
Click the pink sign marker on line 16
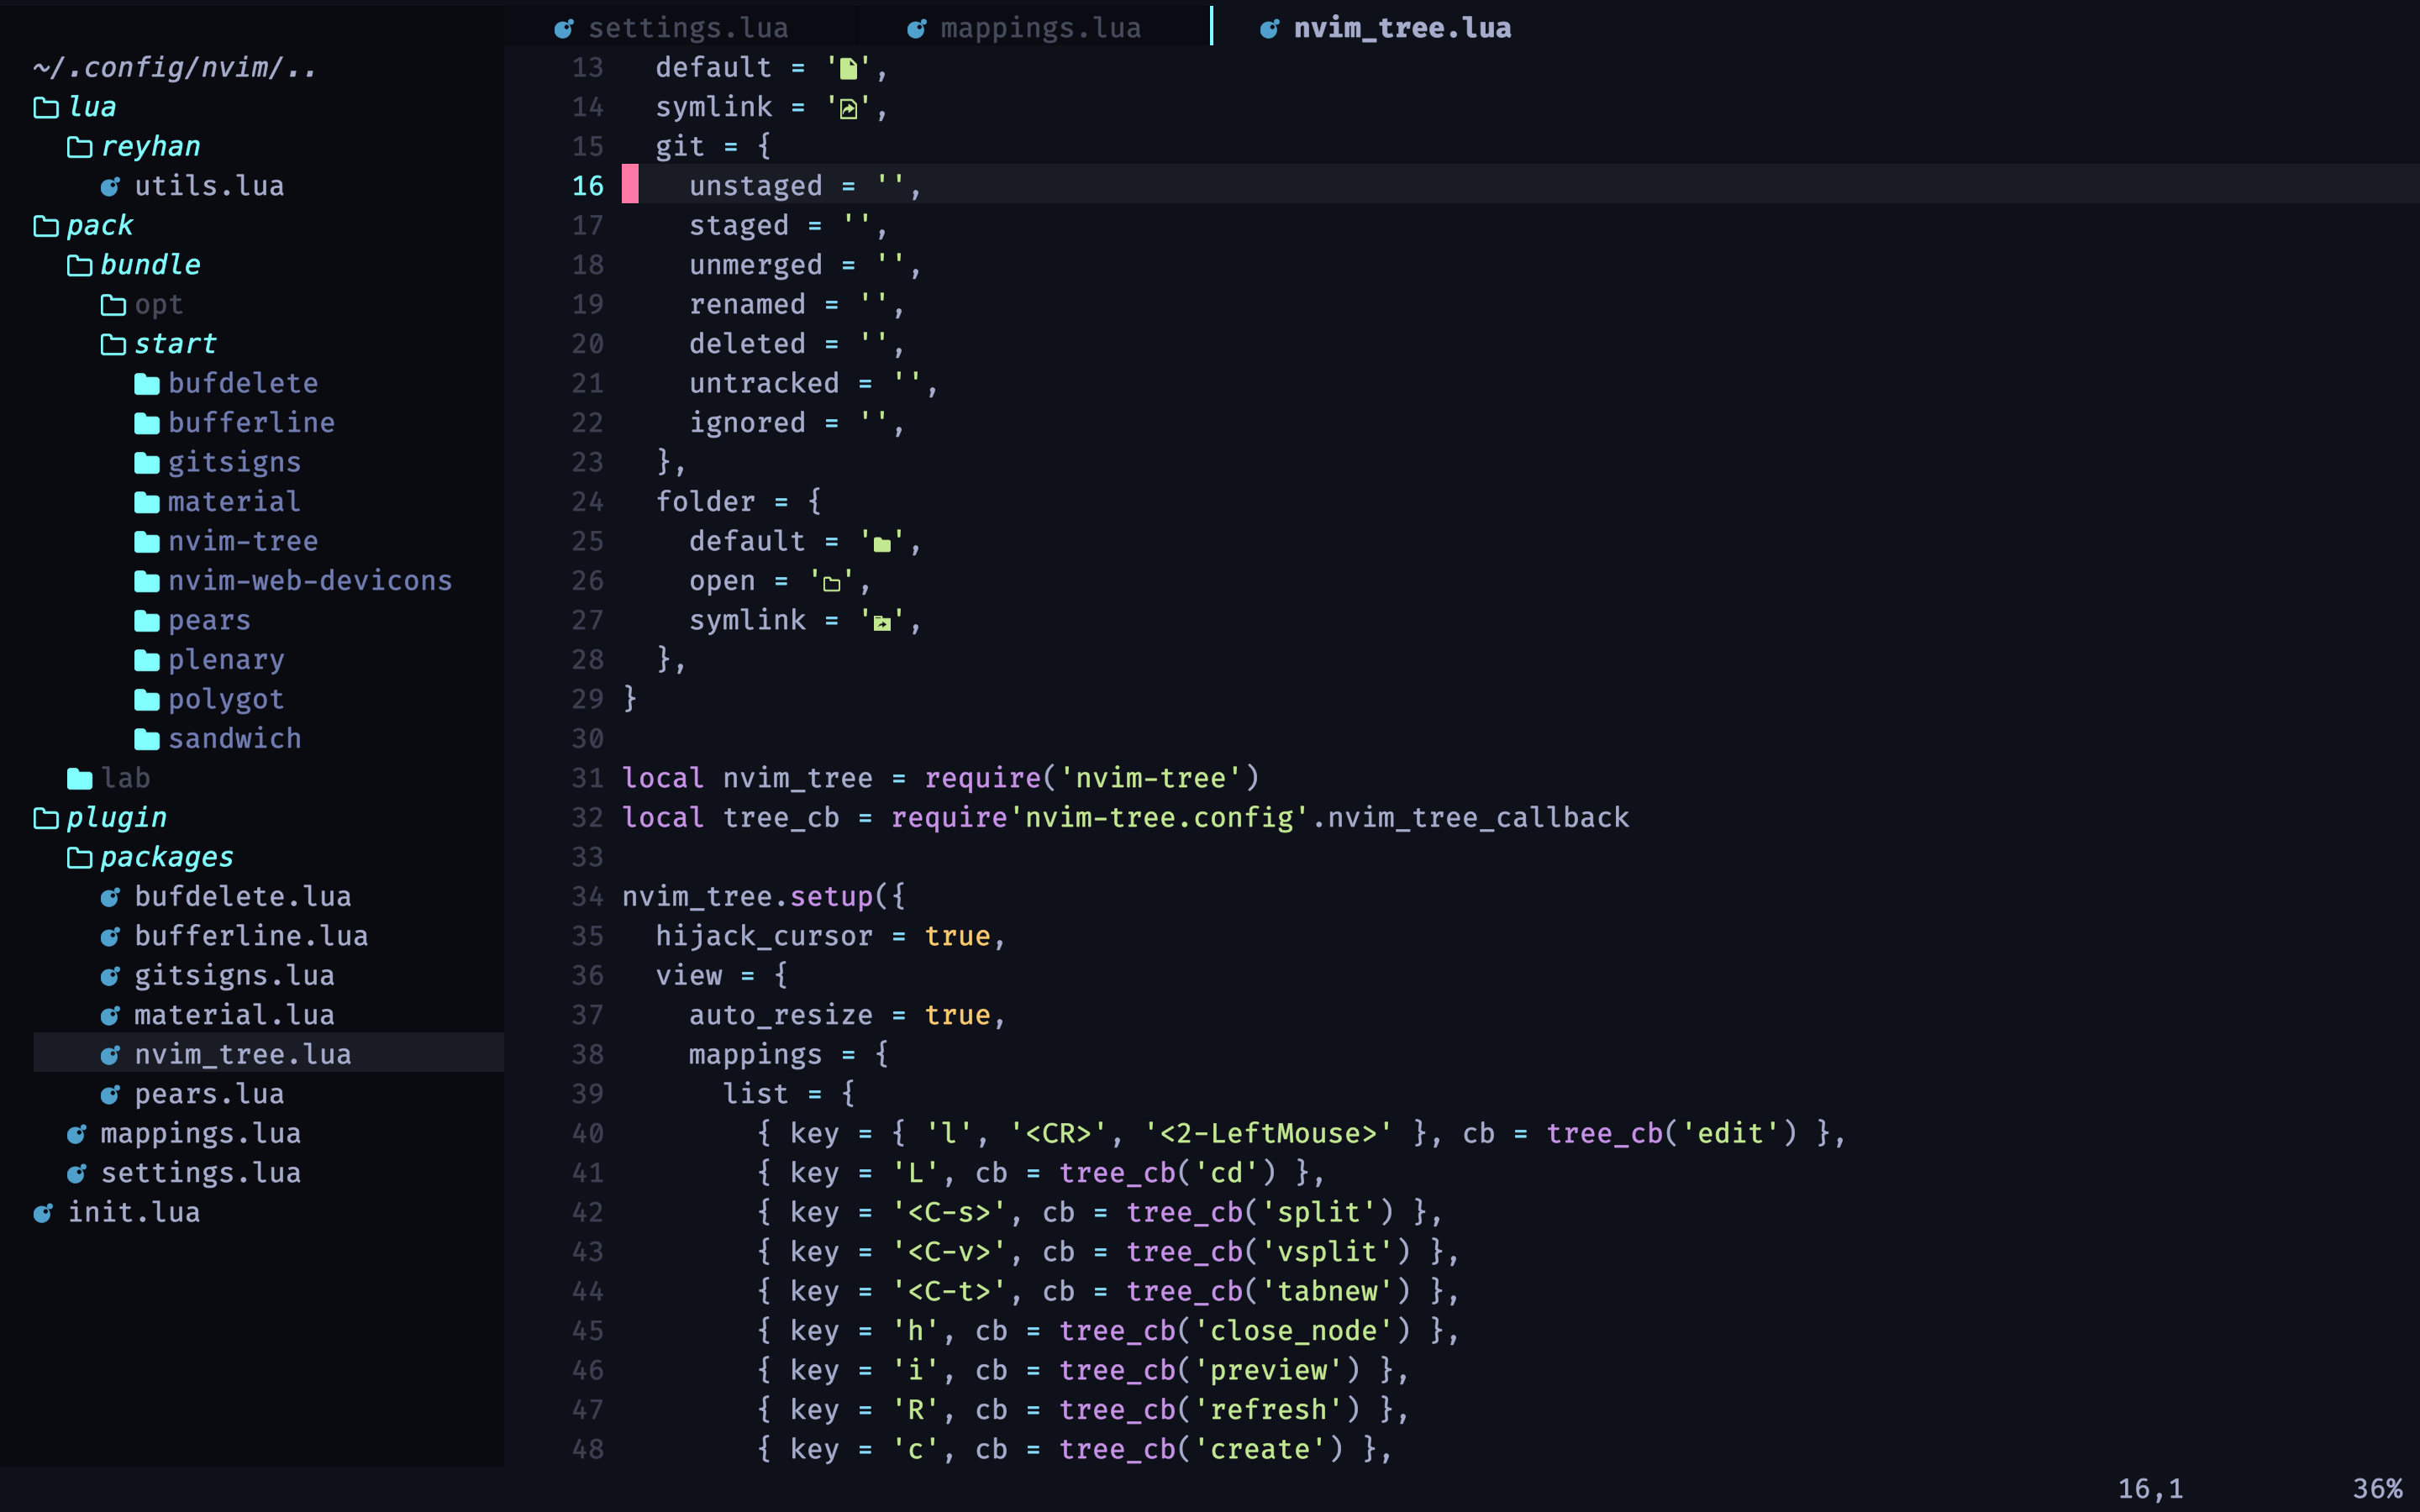[630, 186]
